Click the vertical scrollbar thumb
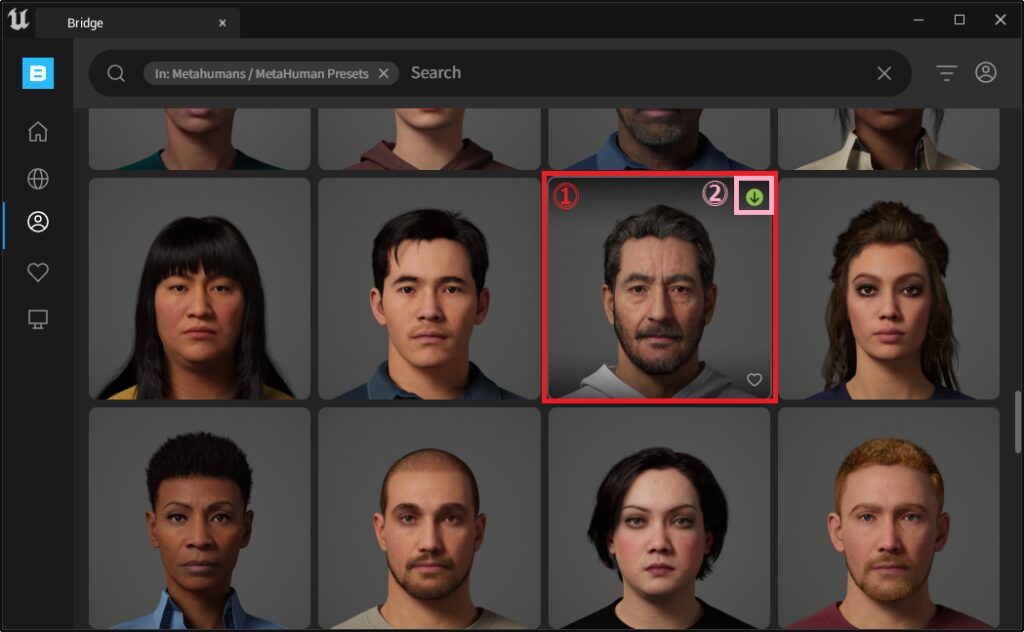This screenshot has height=632, width=1024. 1017,422
